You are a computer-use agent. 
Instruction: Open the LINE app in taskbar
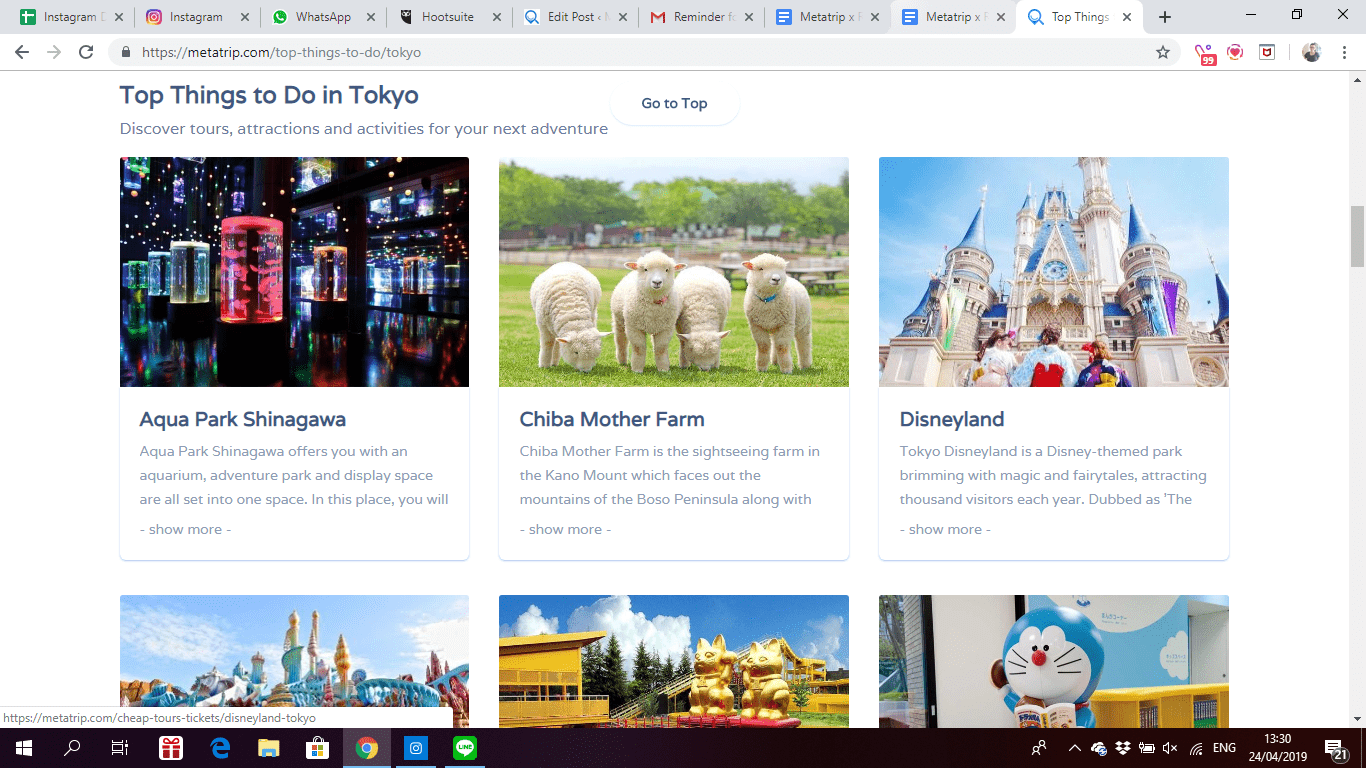click(x=465, y=748)
